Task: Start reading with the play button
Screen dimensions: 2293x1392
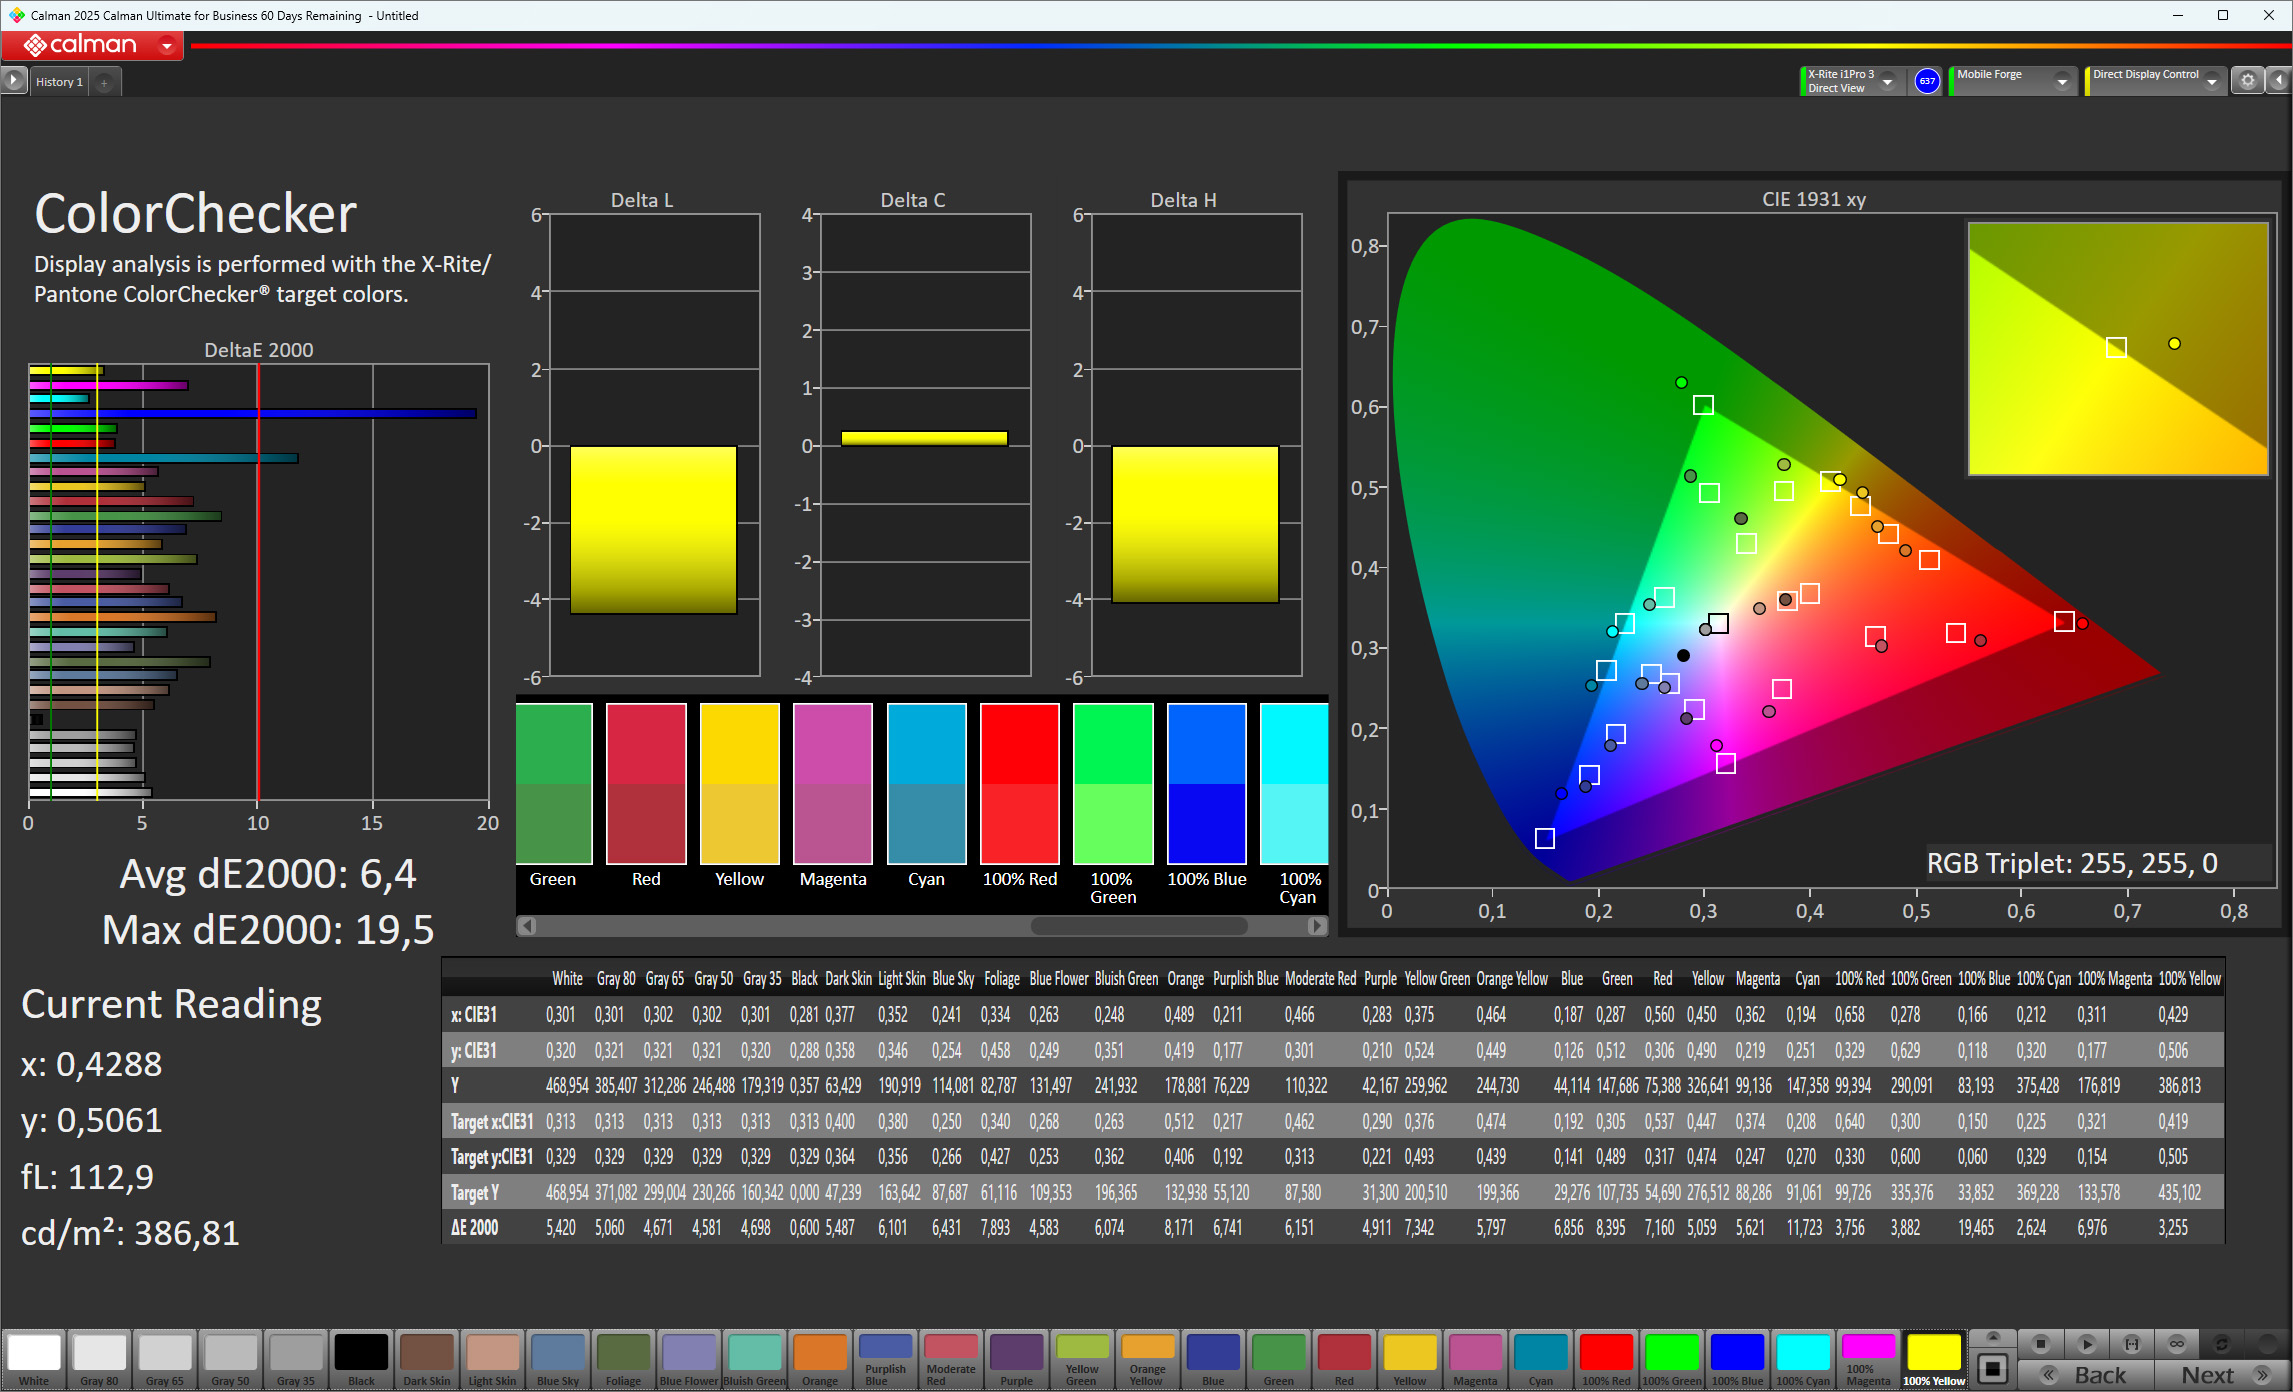Action: (2086, 1344)
